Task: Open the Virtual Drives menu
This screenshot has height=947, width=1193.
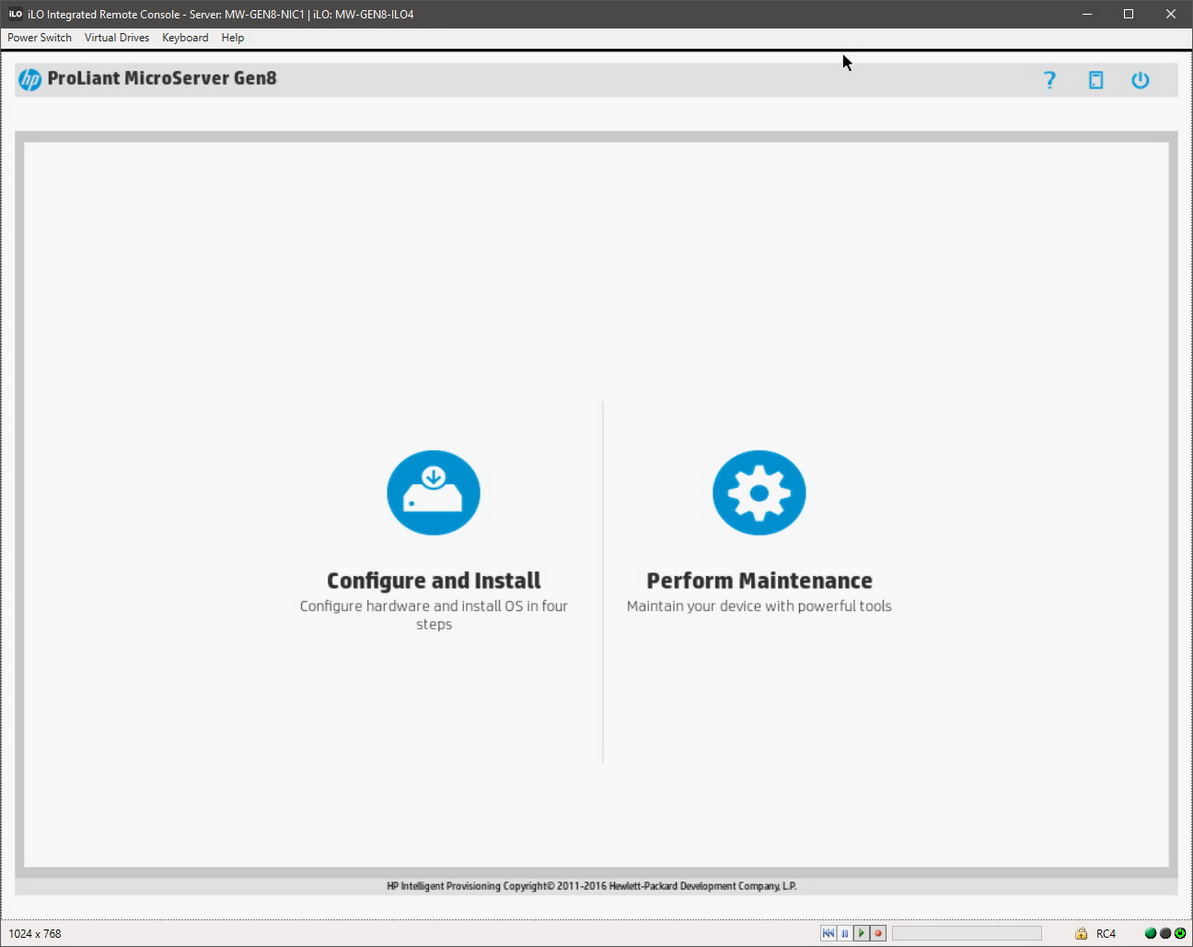Action: point(116,37)
